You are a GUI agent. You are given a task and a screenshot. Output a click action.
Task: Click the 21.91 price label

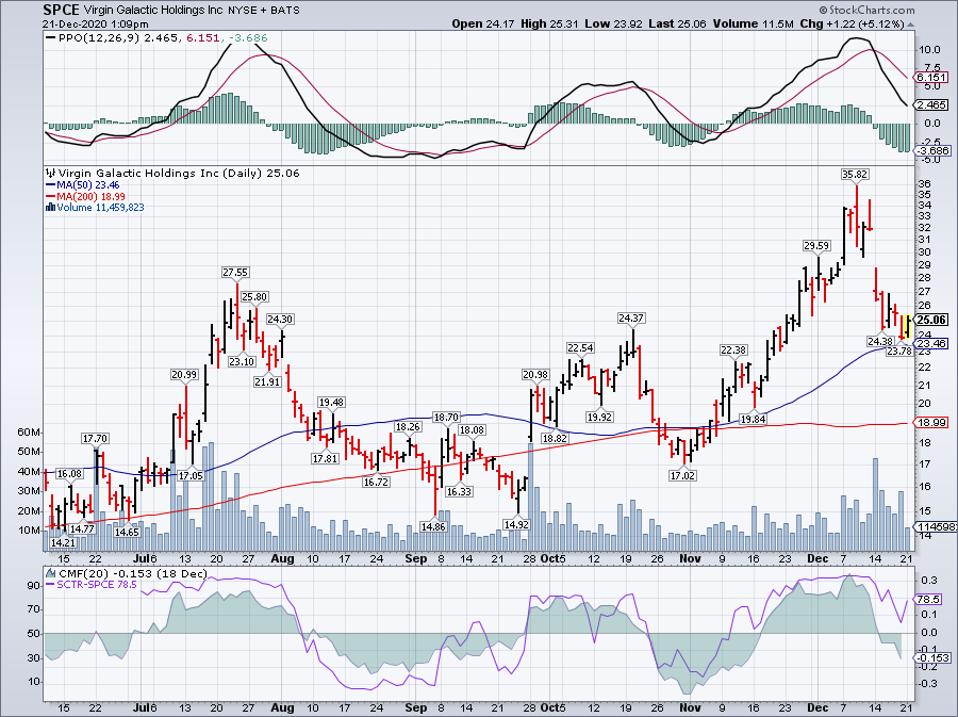tap(267, 382)
